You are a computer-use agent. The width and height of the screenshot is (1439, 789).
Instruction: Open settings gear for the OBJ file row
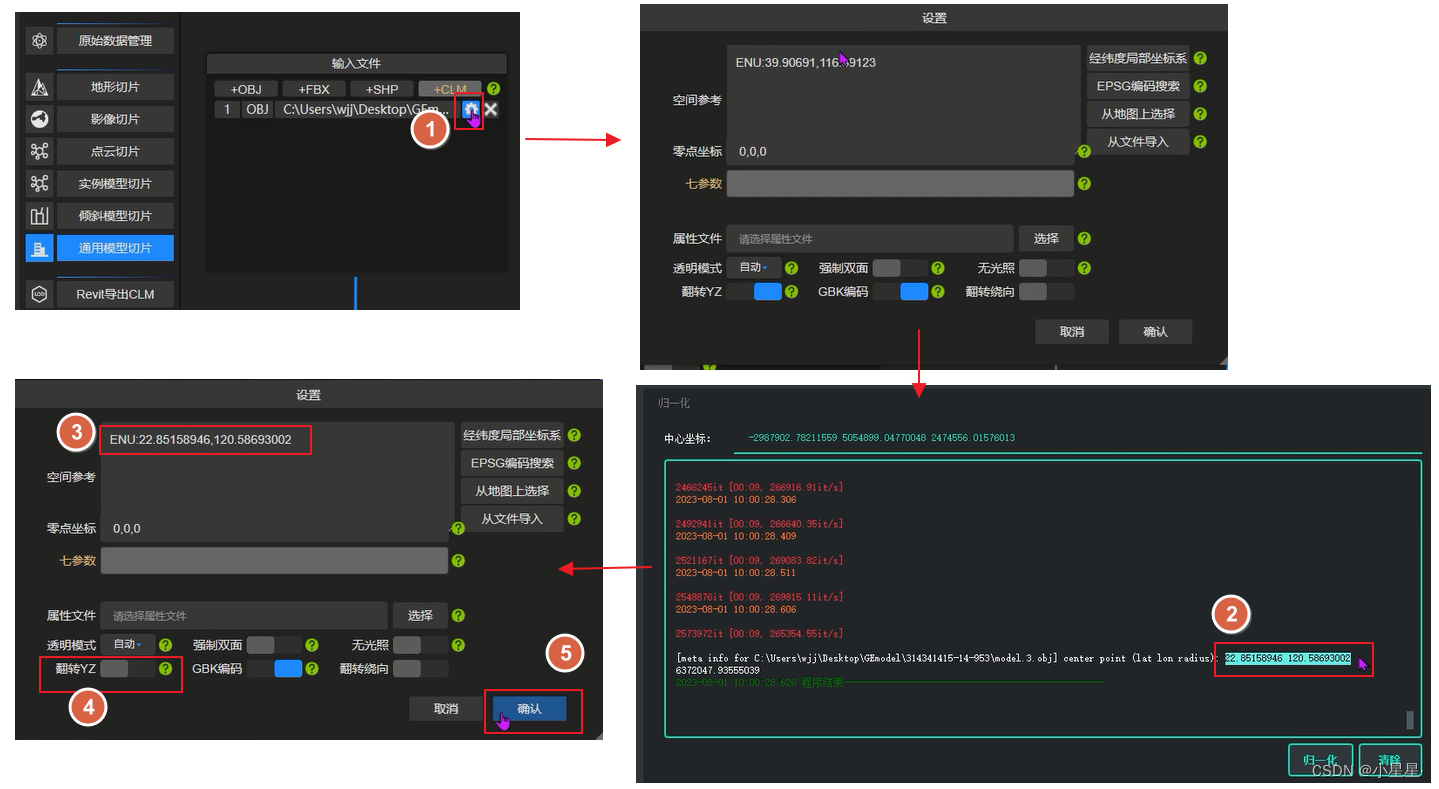pos(469,109)
